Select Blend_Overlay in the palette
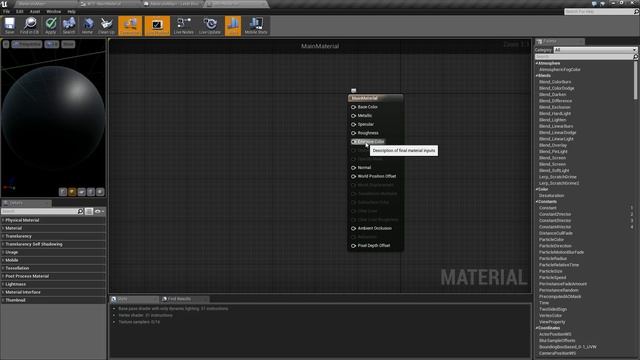 coord(553,145)
